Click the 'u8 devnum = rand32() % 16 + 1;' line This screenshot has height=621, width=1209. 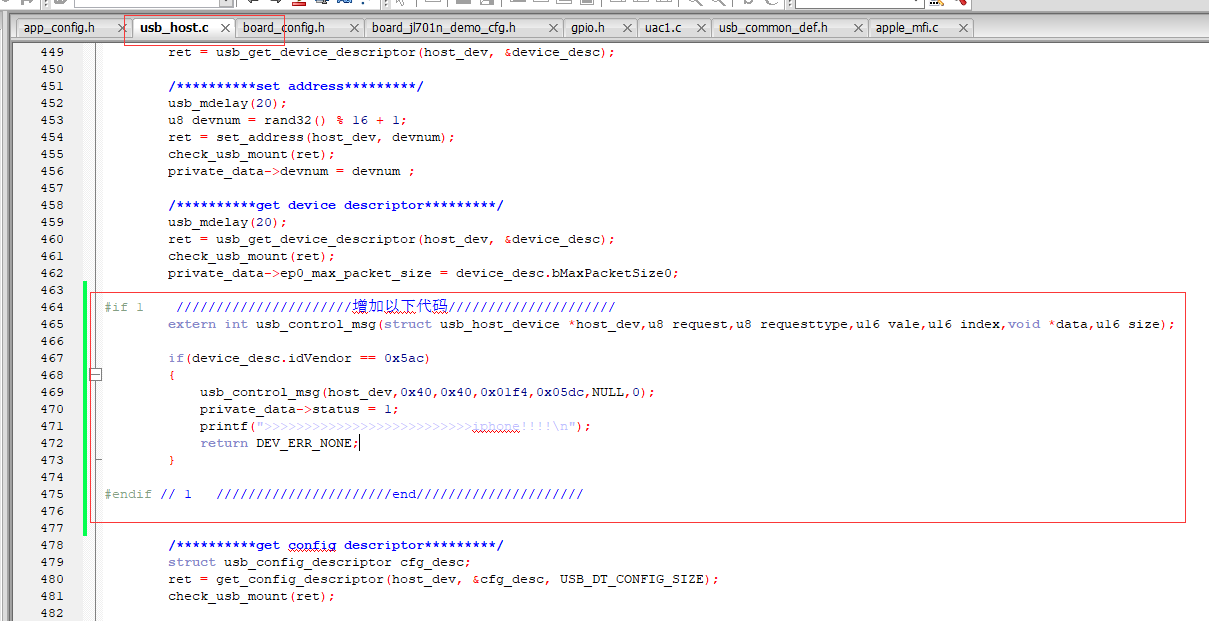coord(288,120)
